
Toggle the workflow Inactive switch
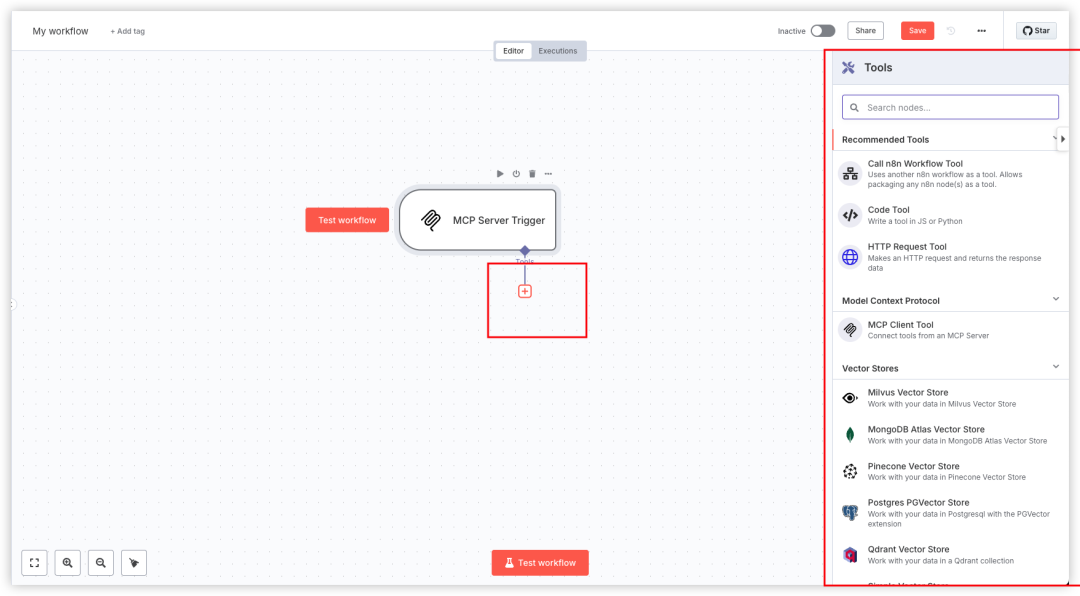[x=822, y=31]
